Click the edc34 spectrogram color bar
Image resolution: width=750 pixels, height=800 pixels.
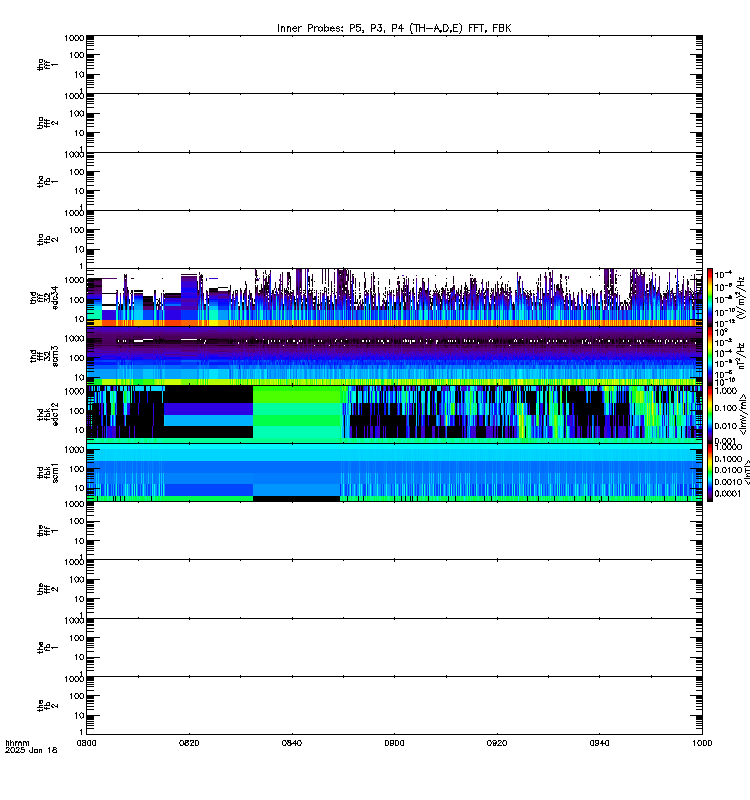(x=710, y=297)
